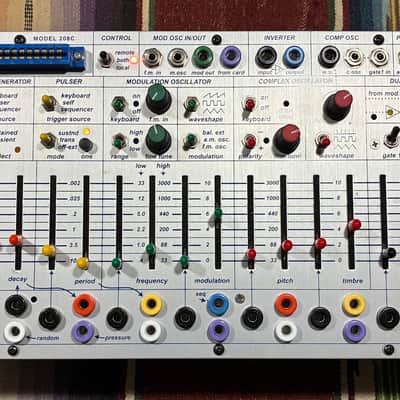The width and height of the screenshot is (400, 400).
Task: Select the m.osc jack
Action: point(177,57)
